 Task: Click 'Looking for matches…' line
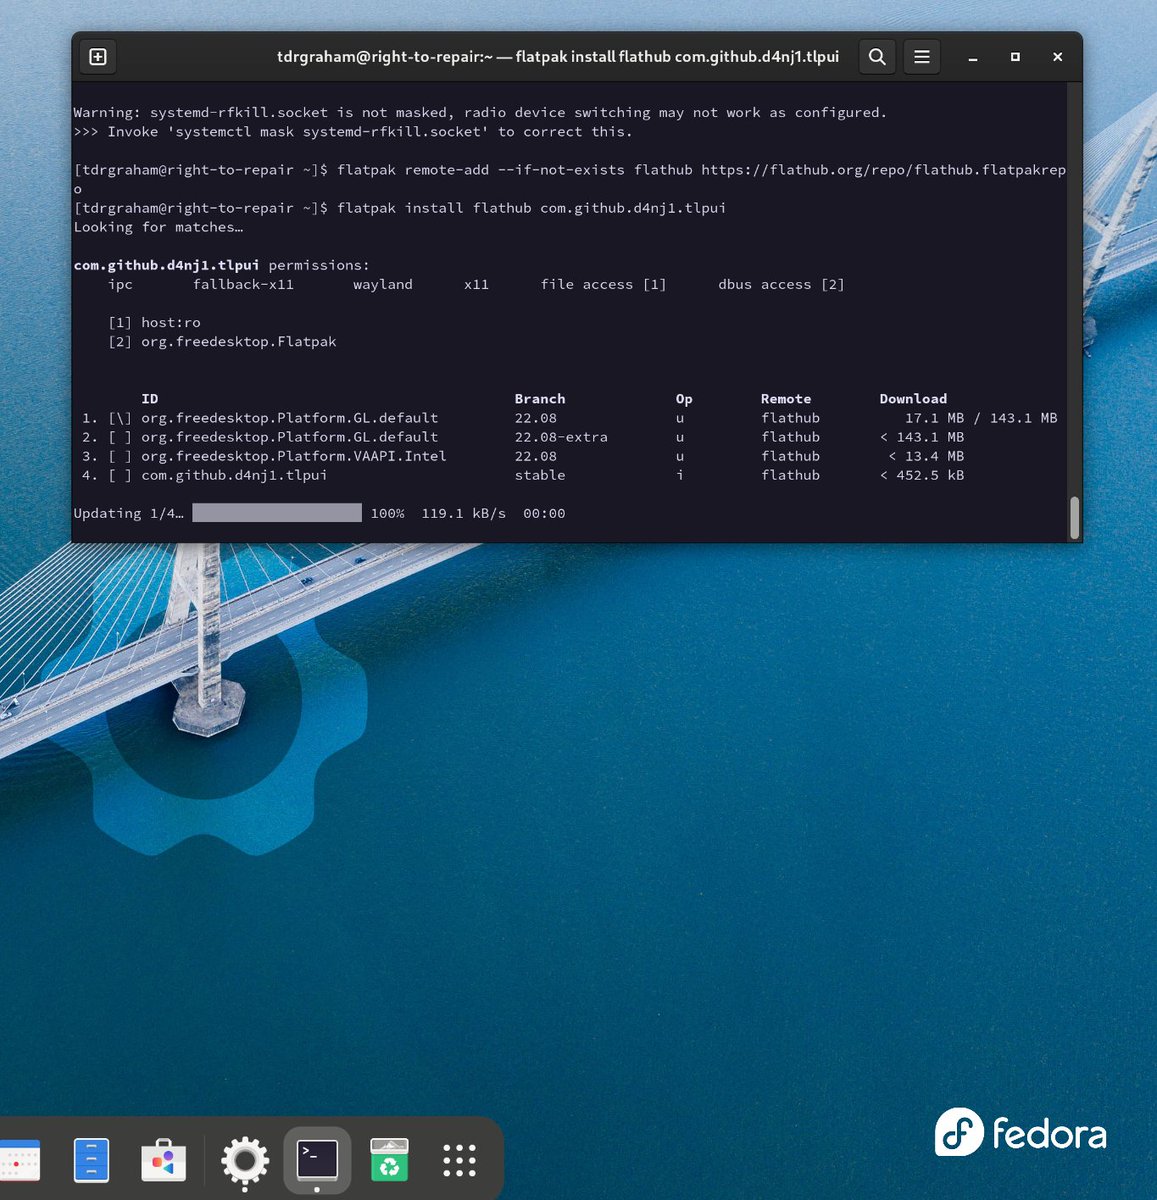click(x=158, y=227)
